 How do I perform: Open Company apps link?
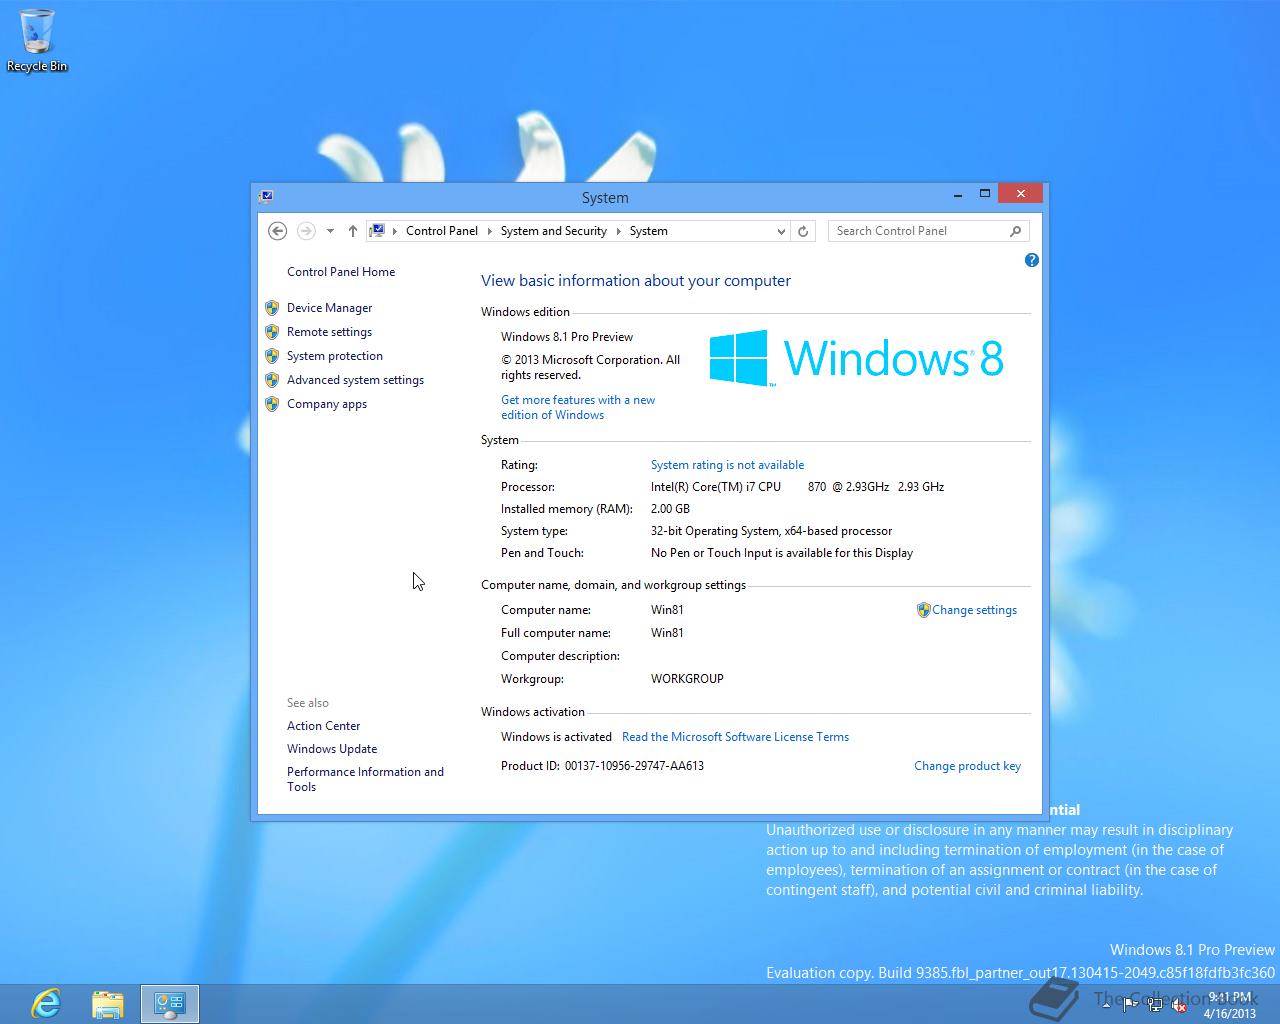pyautogui.click(x=327, y=404)
